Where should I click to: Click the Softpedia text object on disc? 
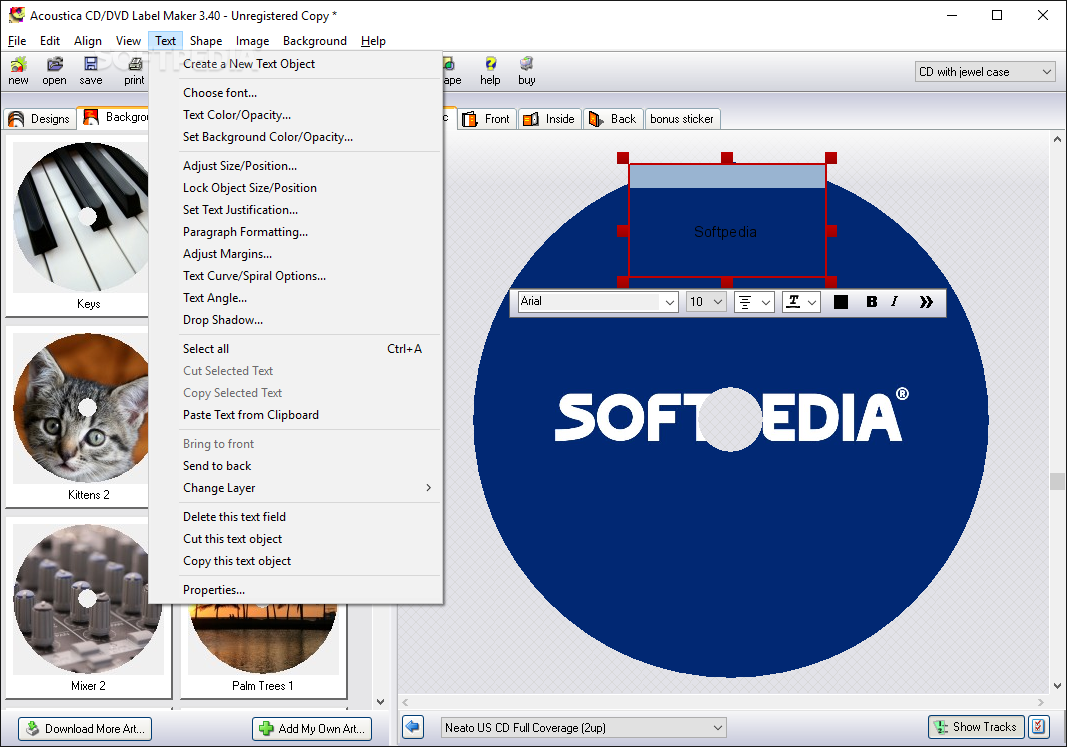pos(725,232)
